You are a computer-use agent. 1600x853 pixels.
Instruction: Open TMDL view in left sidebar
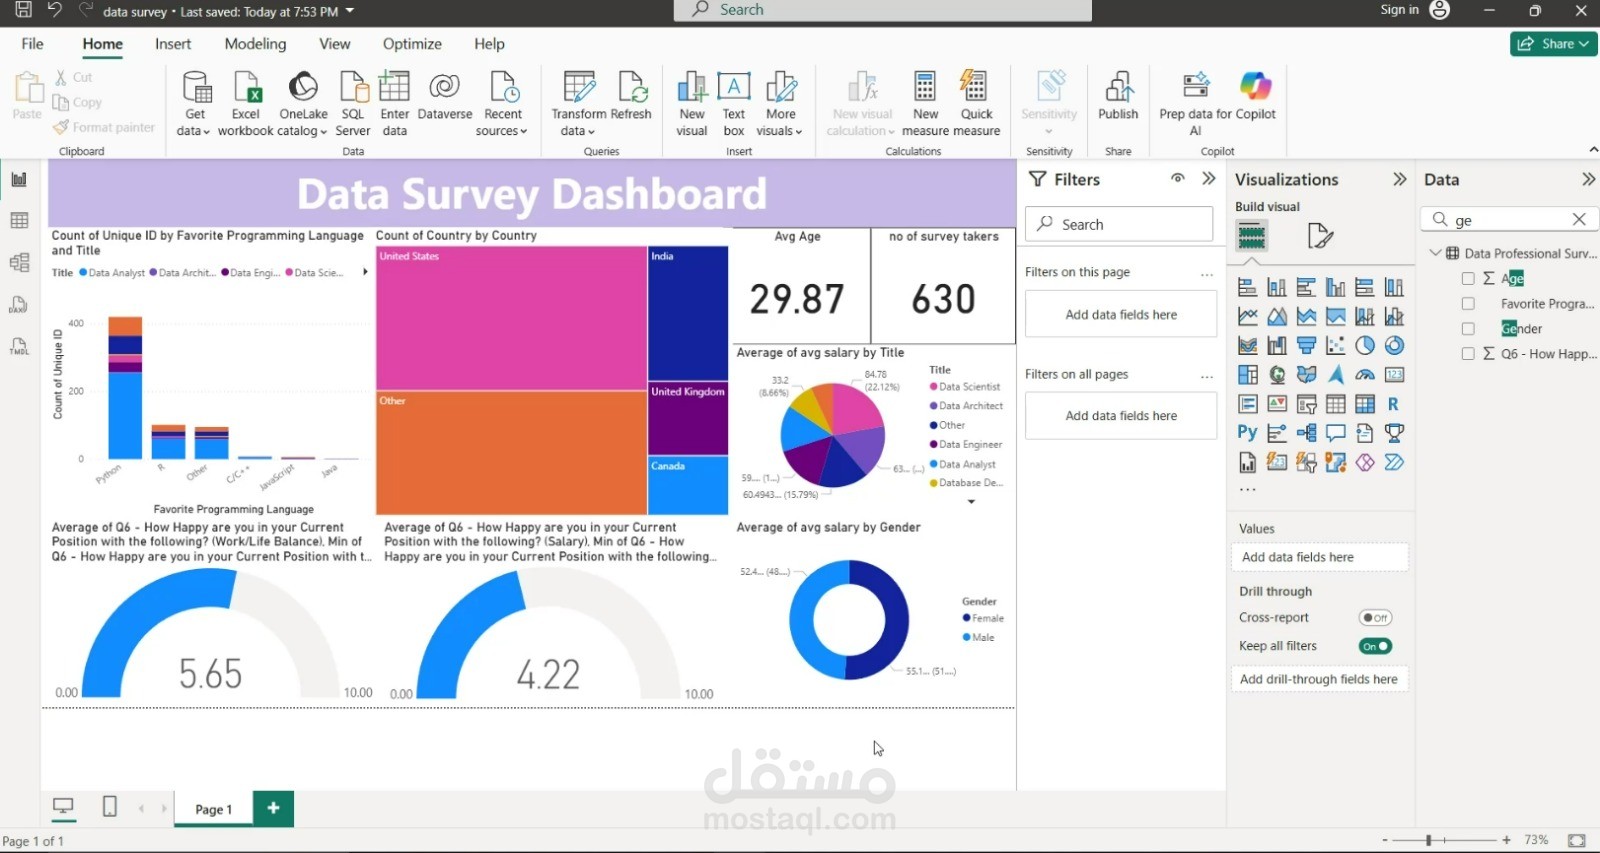pyautogui.click(x=19, y=346)
